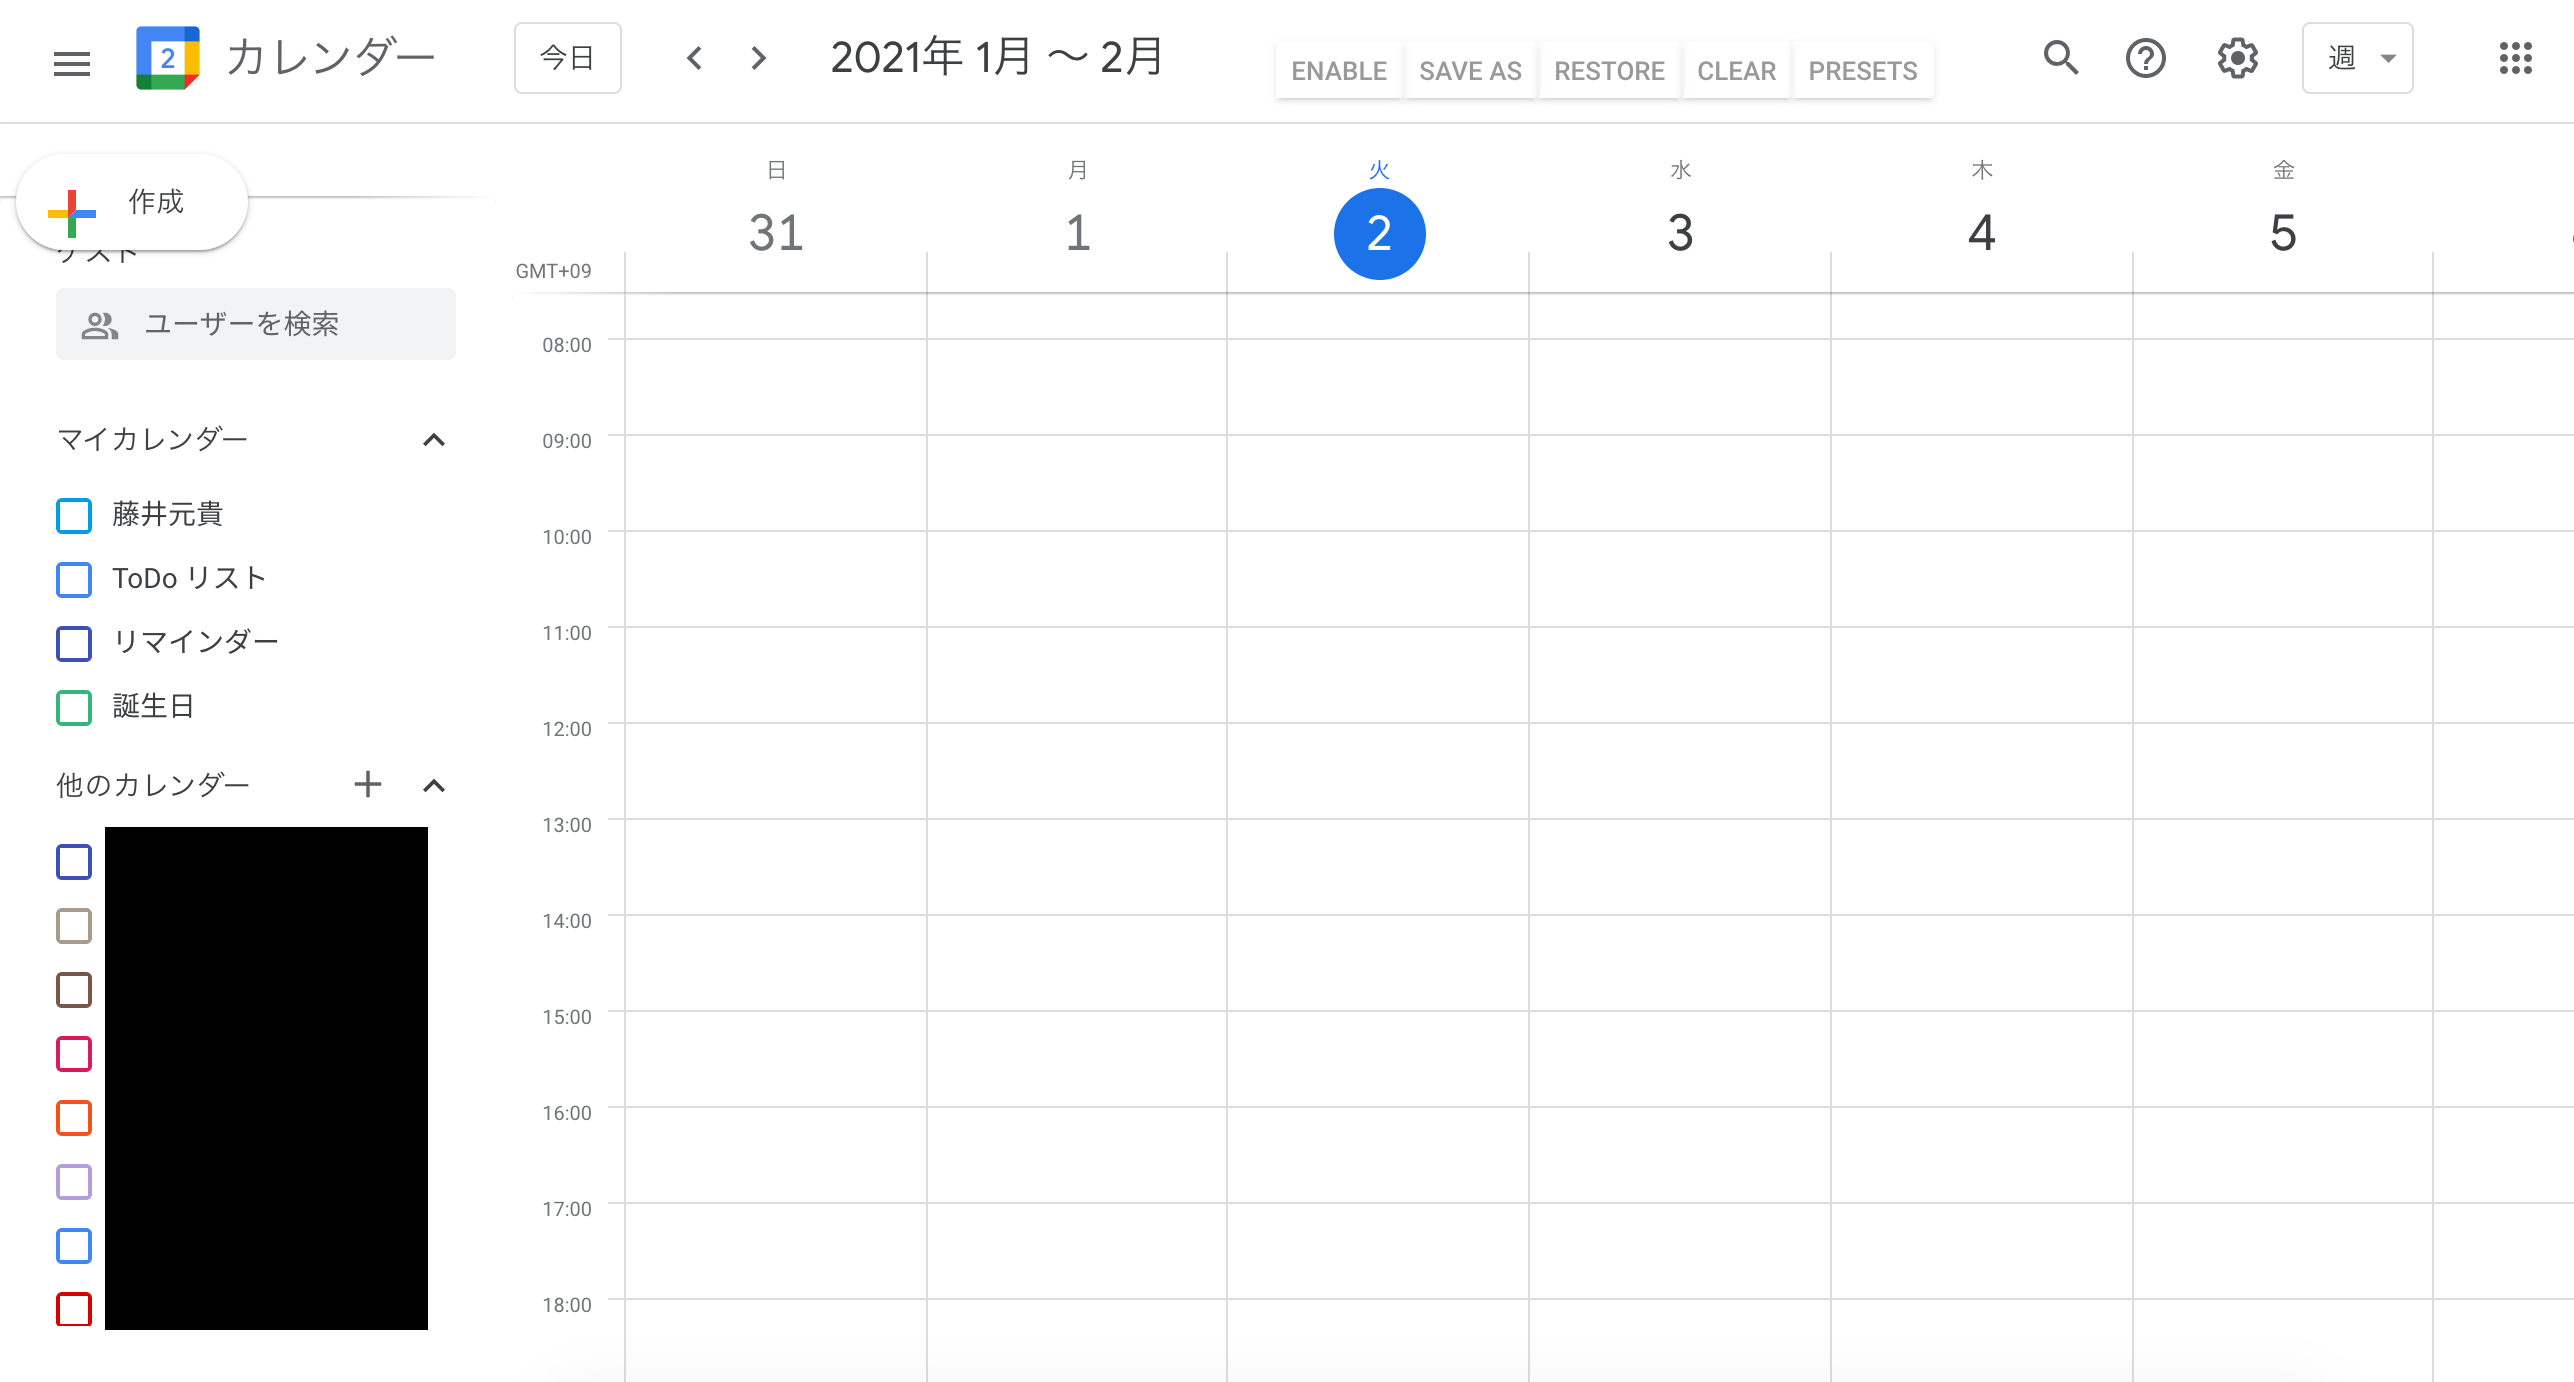This screenshot has height=1382, width=2574.
Task: Toggle ToDo リスト calendar visibility checkbox
Action: [75, 579]
